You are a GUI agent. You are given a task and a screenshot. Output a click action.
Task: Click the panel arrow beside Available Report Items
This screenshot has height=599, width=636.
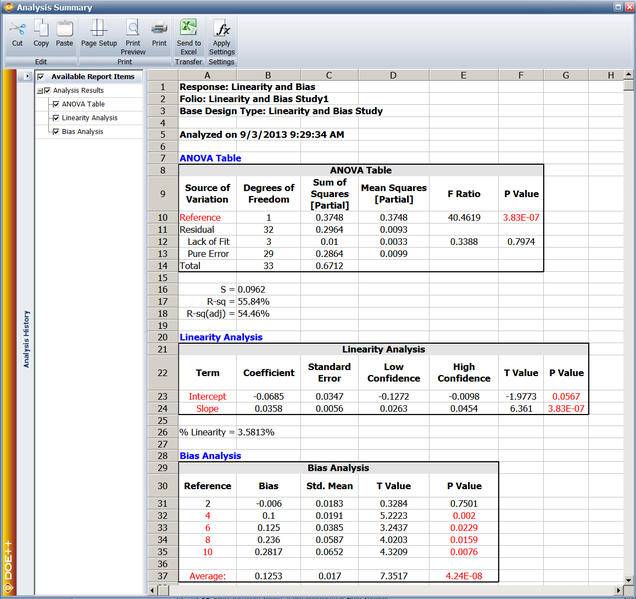pos(26,76)
